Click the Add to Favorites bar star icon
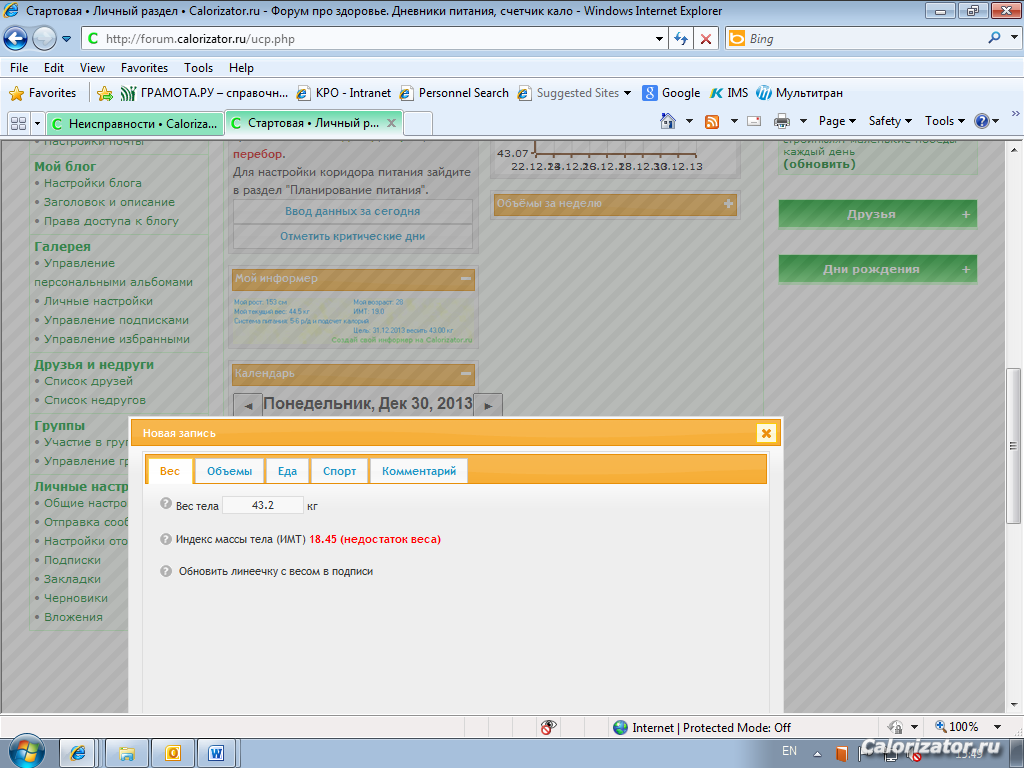1024x768 pixels. point(105,93)
